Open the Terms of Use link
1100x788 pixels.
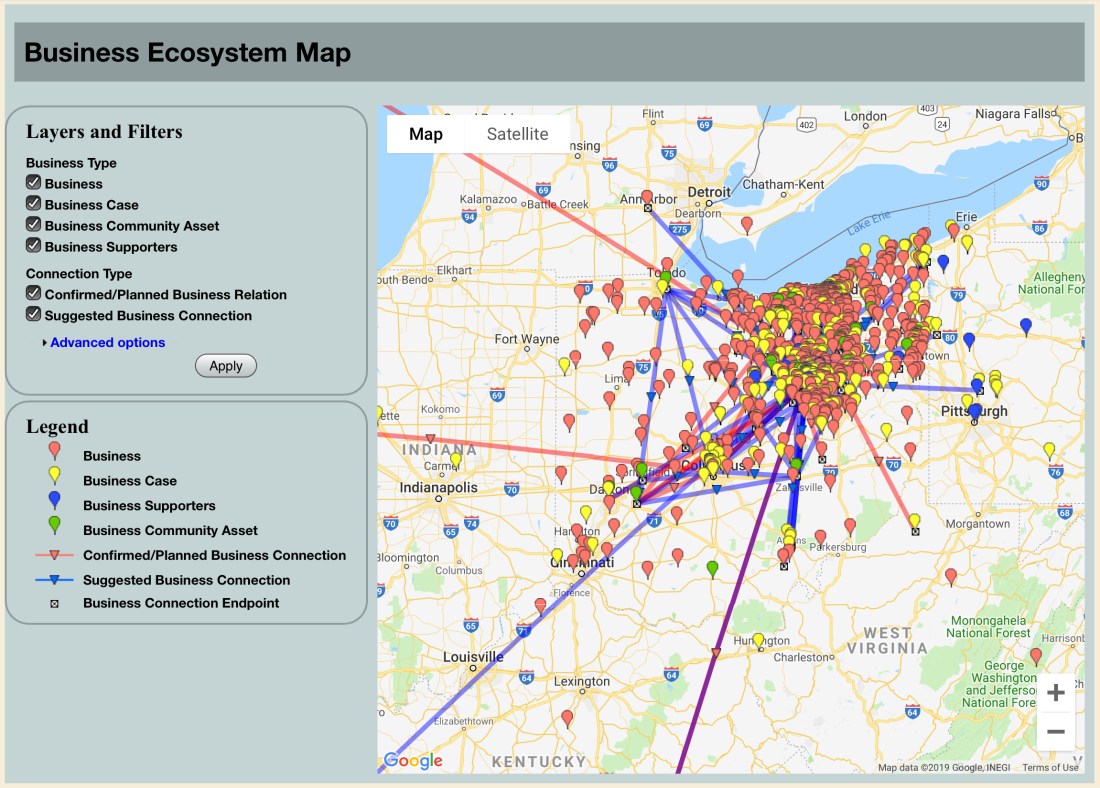1050,768
